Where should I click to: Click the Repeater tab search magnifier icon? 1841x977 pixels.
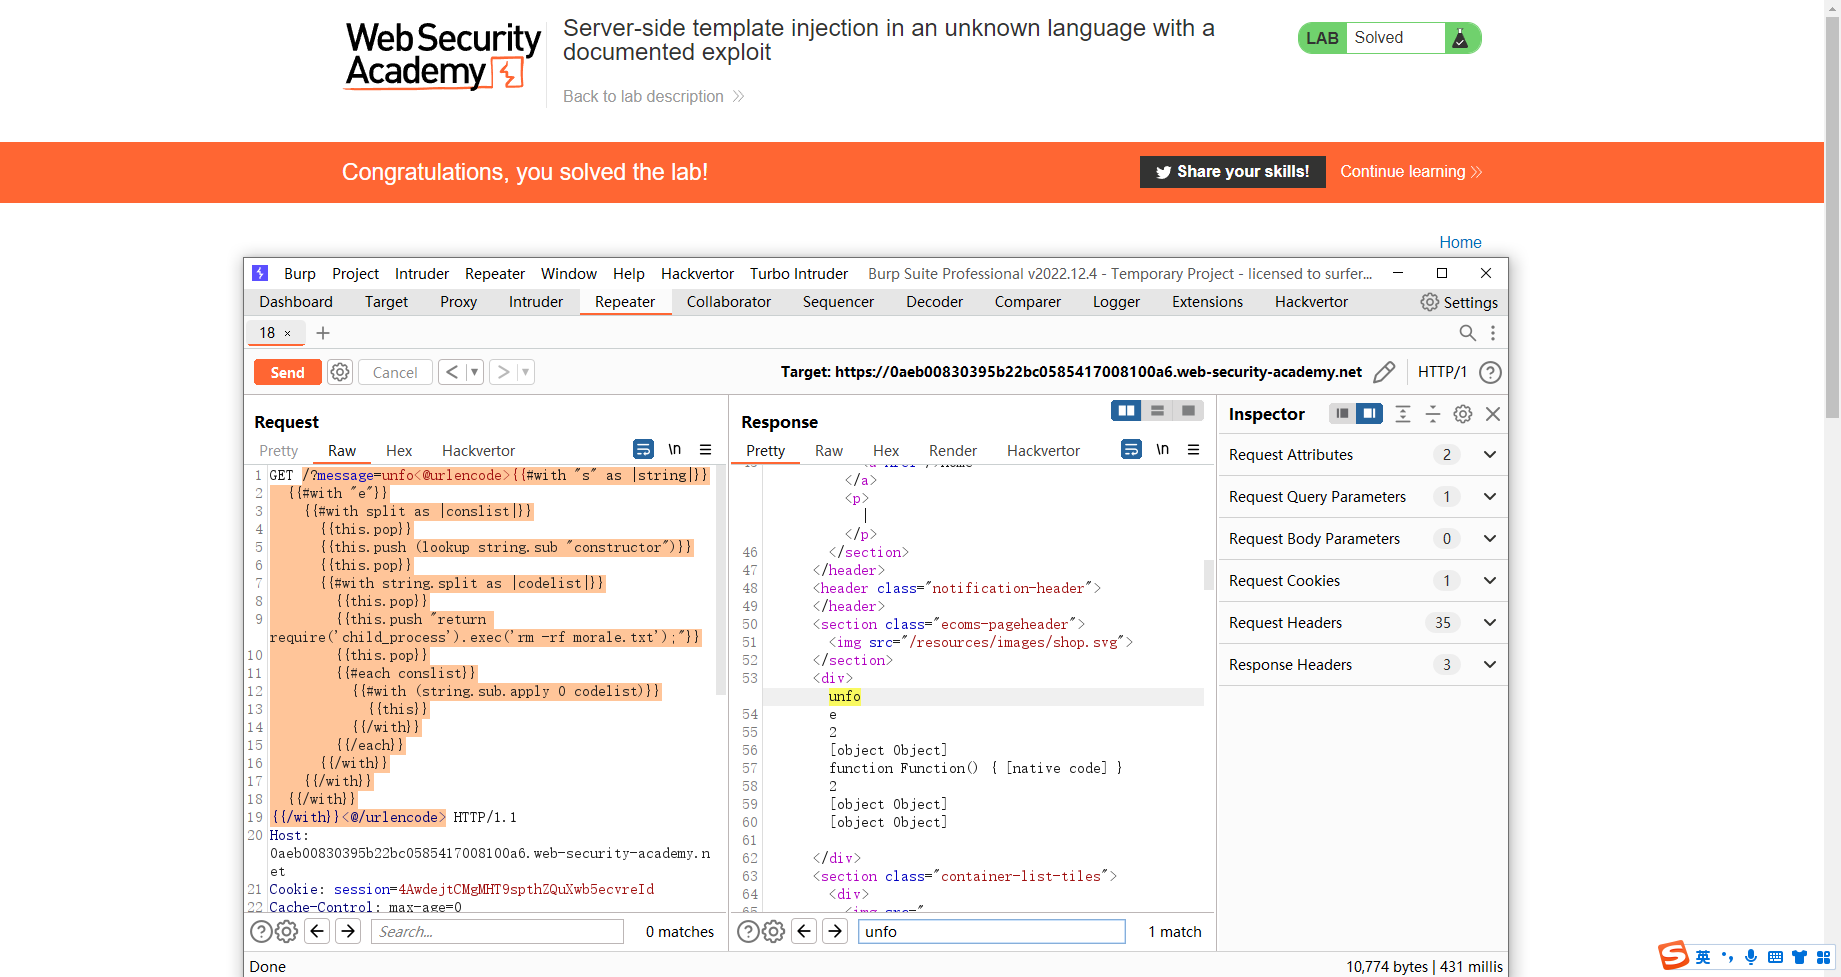click(1467, 333)
